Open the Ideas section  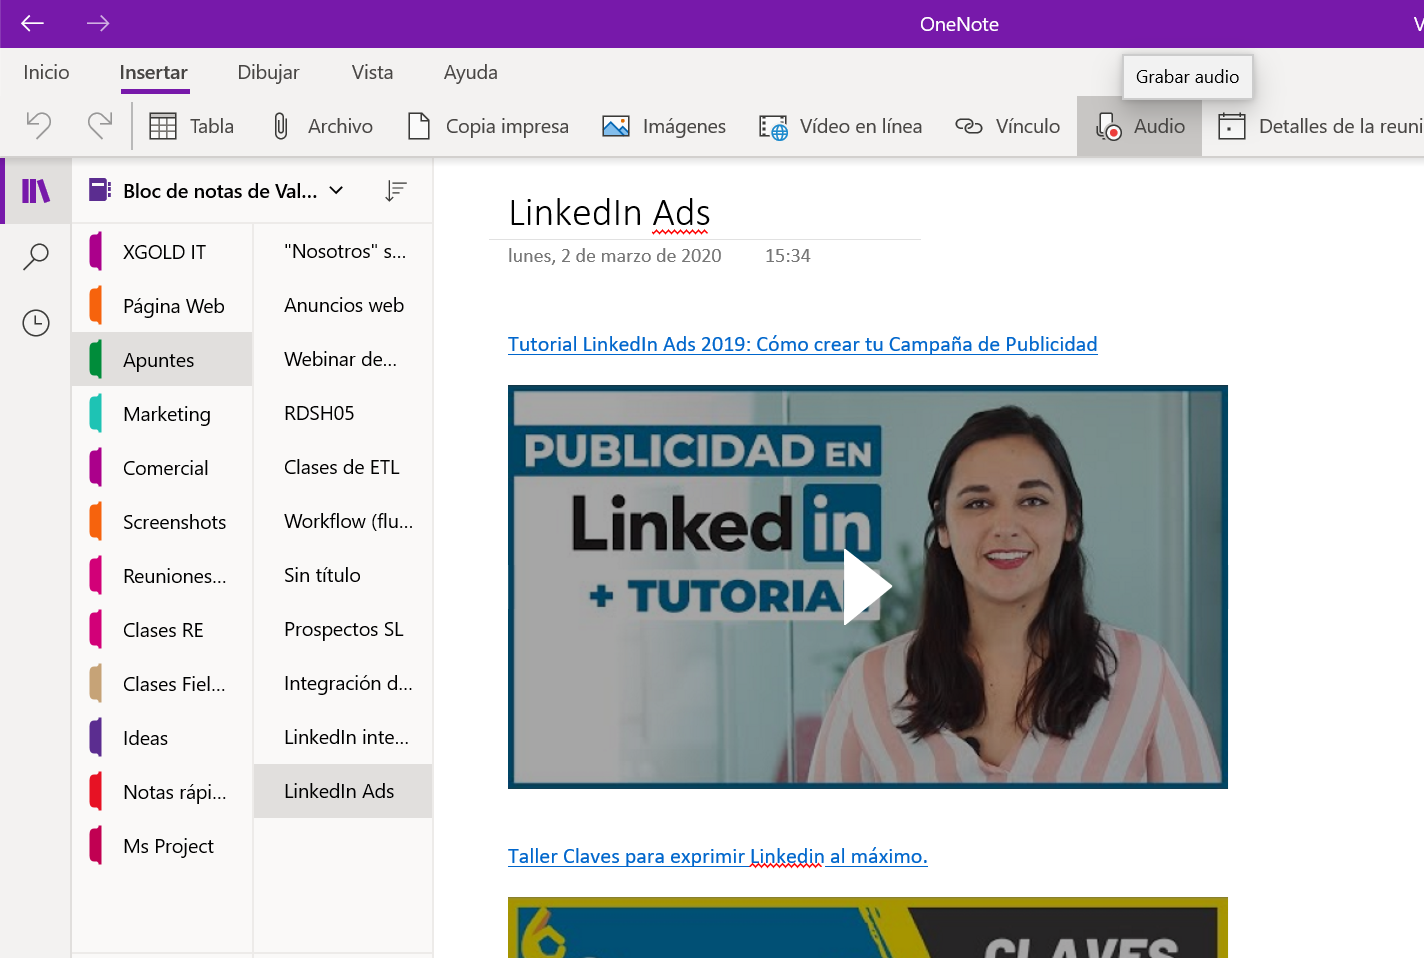click(162, 738)
